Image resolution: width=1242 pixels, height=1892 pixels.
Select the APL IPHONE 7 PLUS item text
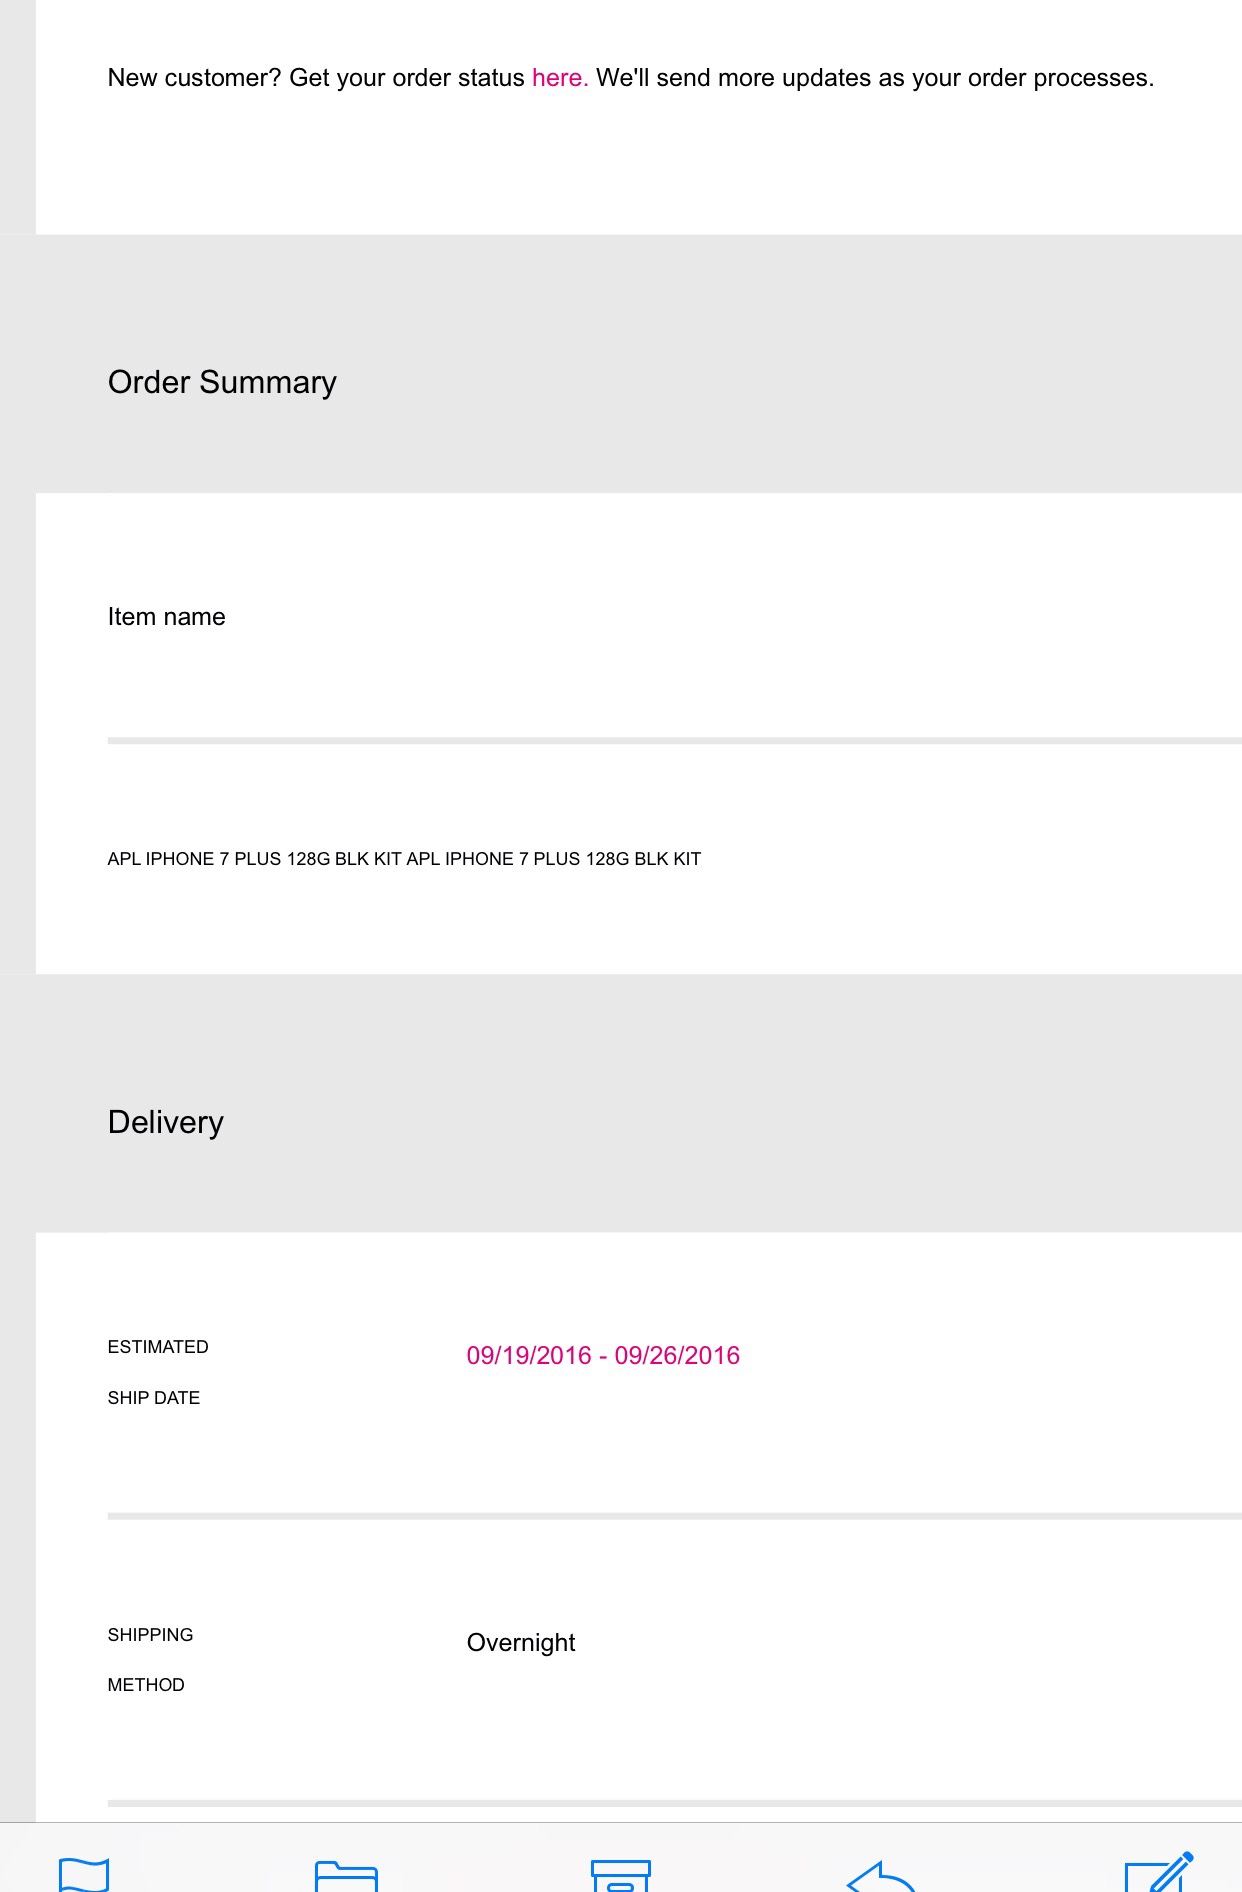(404, 859)
